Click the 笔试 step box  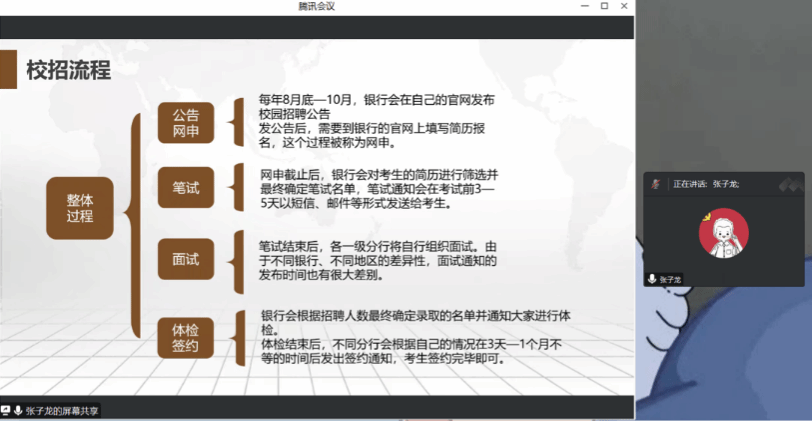186,187
